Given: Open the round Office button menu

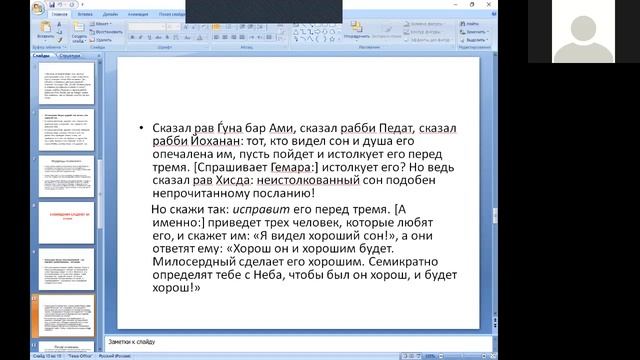Looking at the screenshot, I should [x=38, y=8].
